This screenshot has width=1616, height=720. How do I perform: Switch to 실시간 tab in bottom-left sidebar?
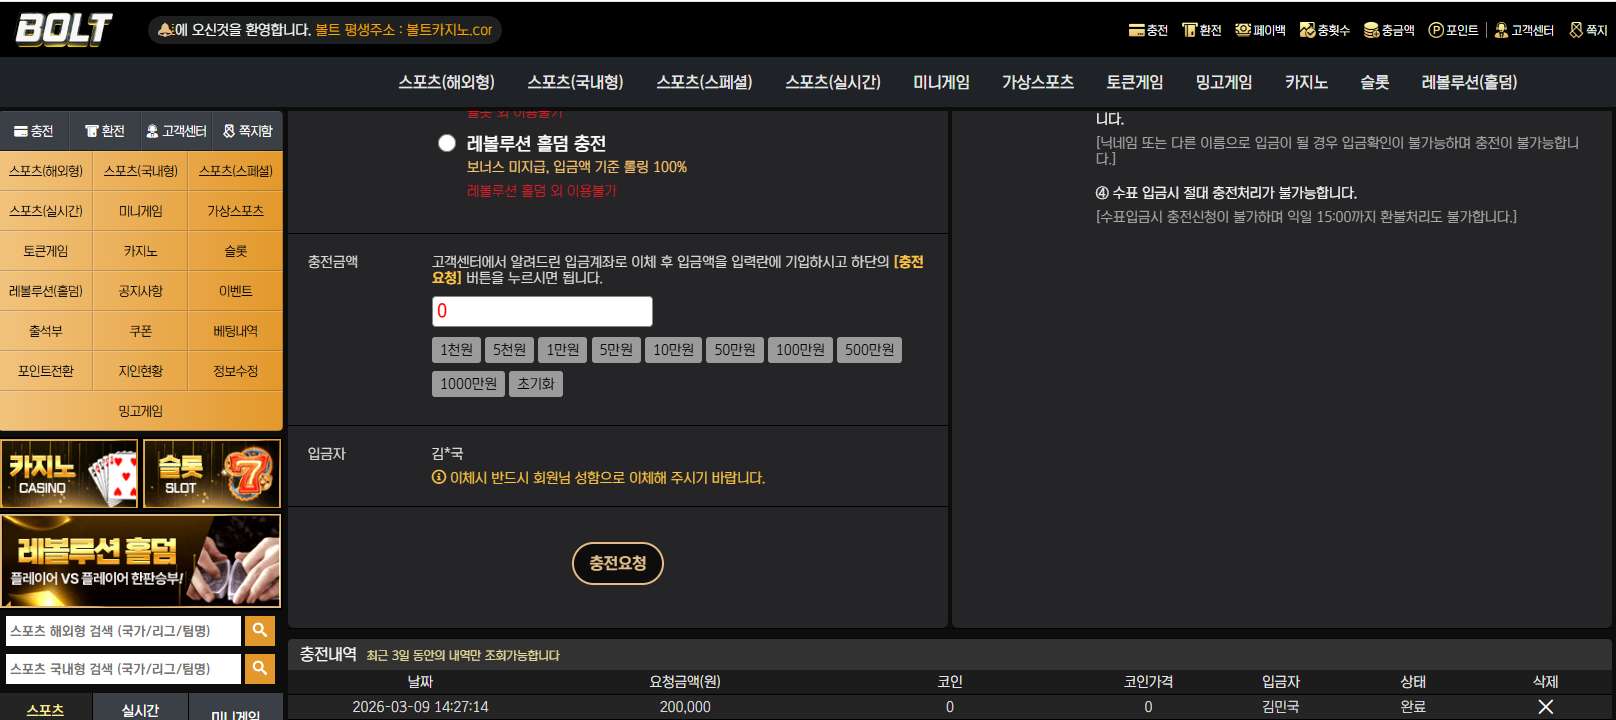pyautogui.click(x=140, y=708)
